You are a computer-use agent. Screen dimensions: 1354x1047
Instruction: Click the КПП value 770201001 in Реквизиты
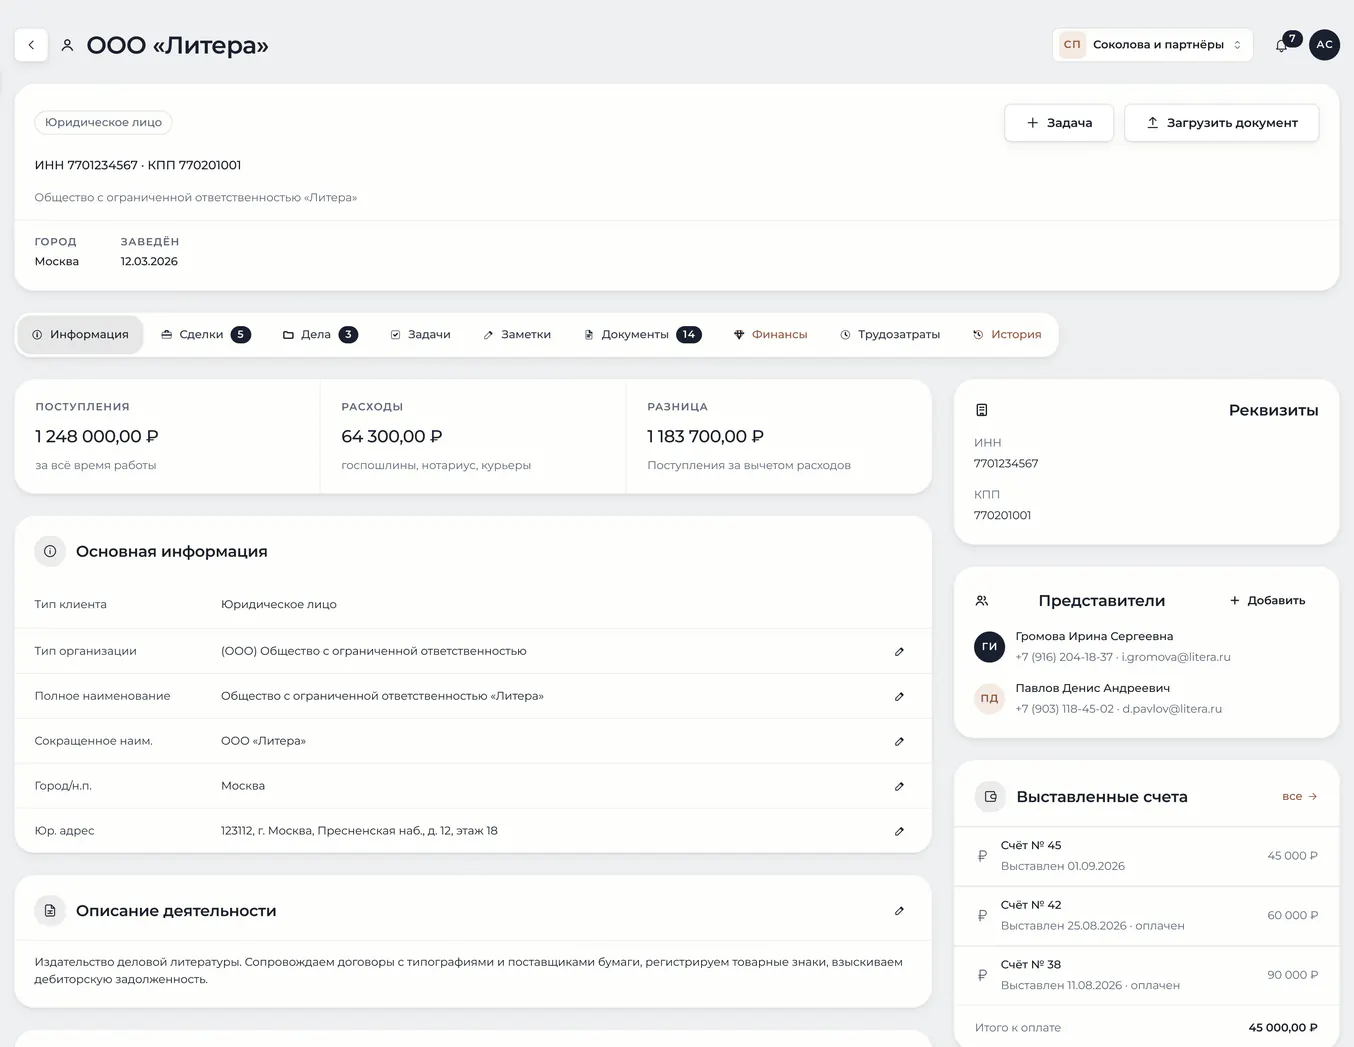point(1002,515)
